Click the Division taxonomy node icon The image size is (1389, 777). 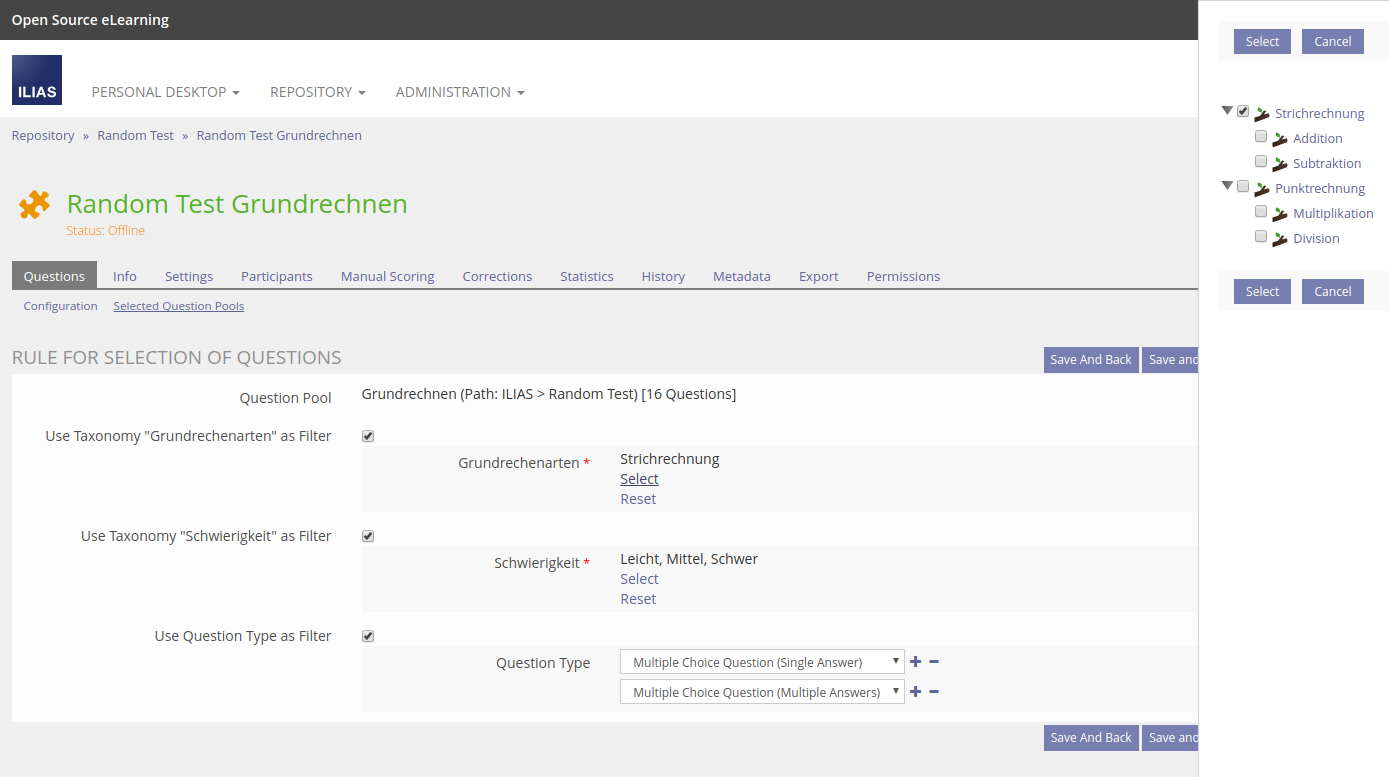pyautogui.click(x=1279, y=239)
